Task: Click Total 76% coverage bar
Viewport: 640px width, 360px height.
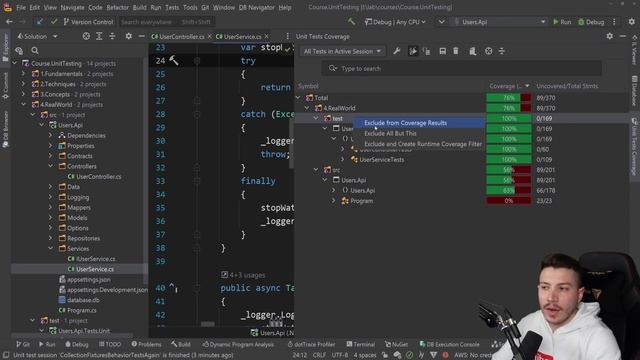Action: point(509,98)
